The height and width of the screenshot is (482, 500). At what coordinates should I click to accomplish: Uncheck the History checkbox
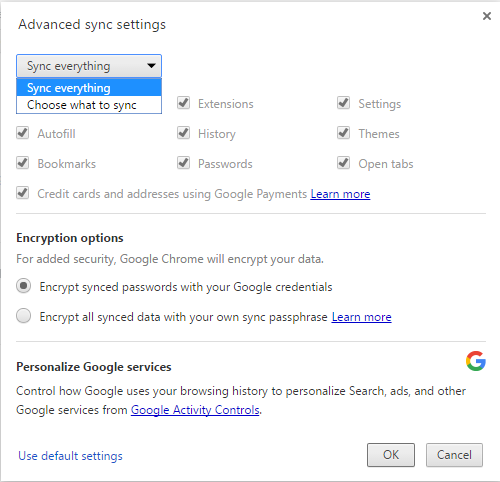coord(183,133)
